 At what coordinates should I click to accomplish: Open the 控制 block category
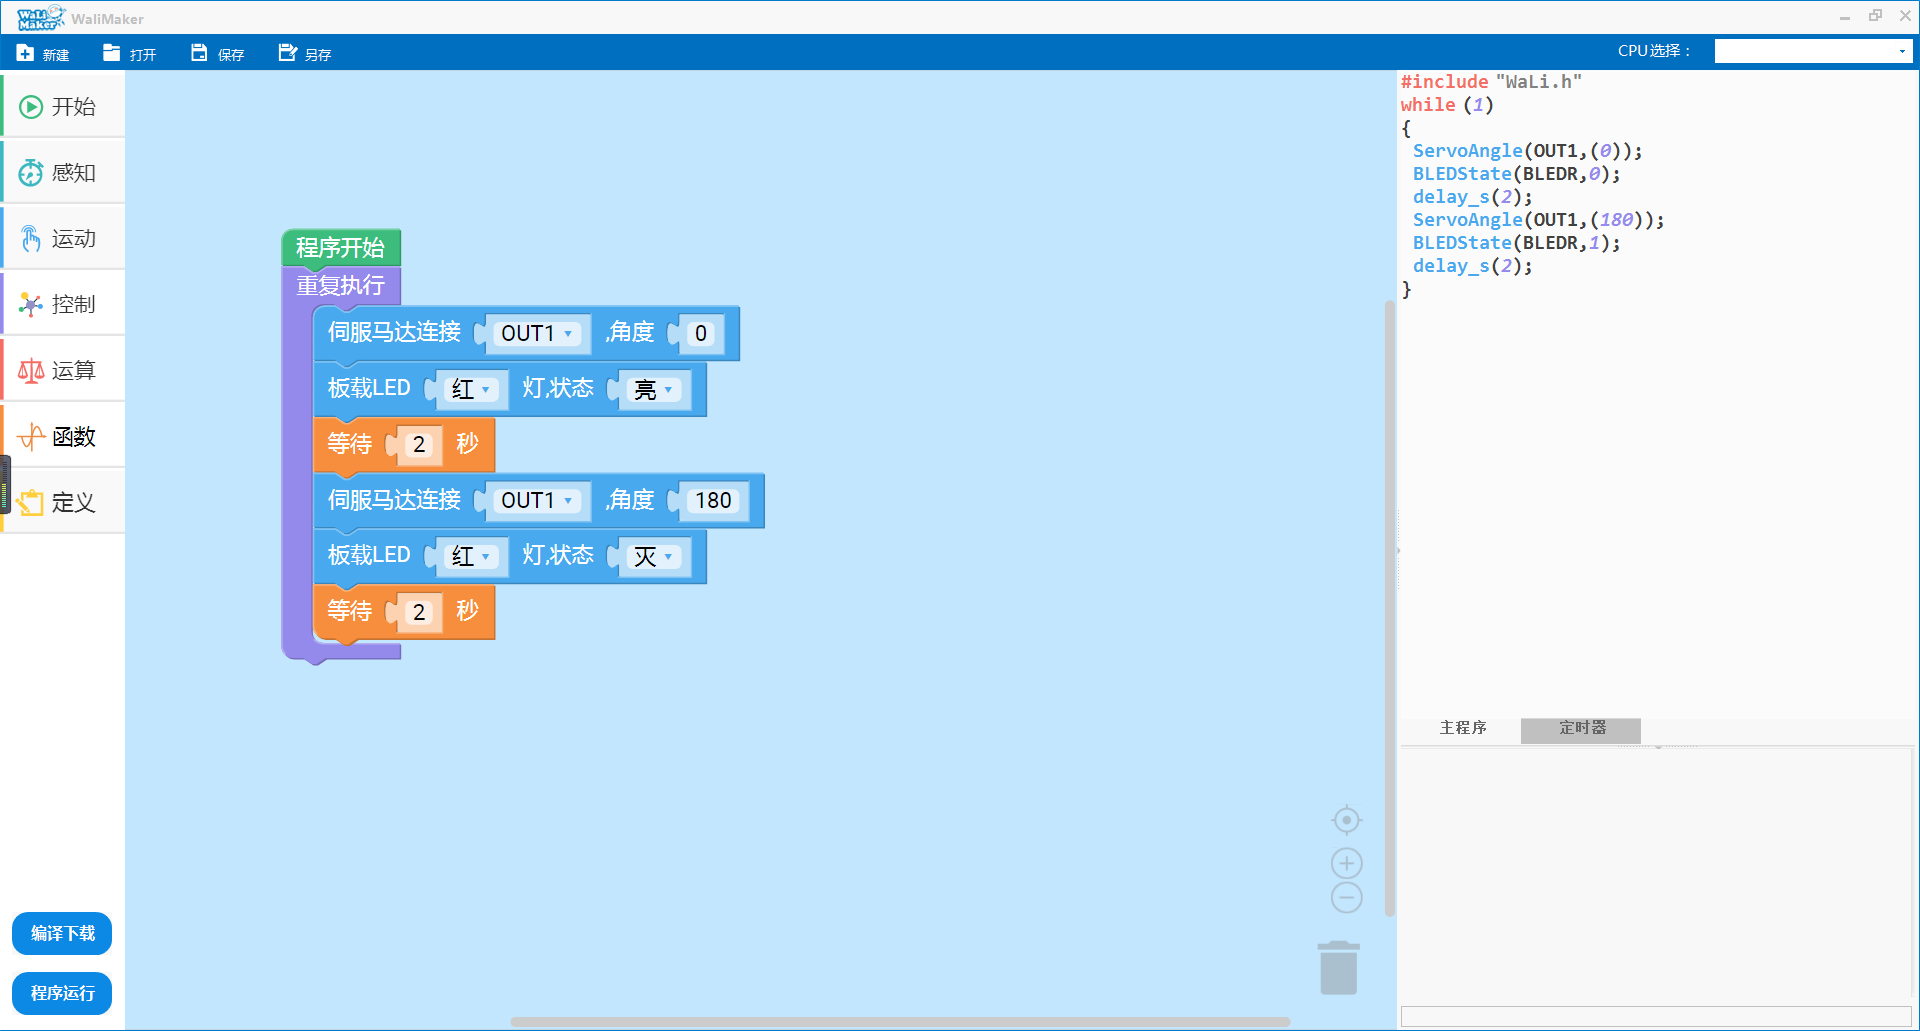click(x=63, y=304)
